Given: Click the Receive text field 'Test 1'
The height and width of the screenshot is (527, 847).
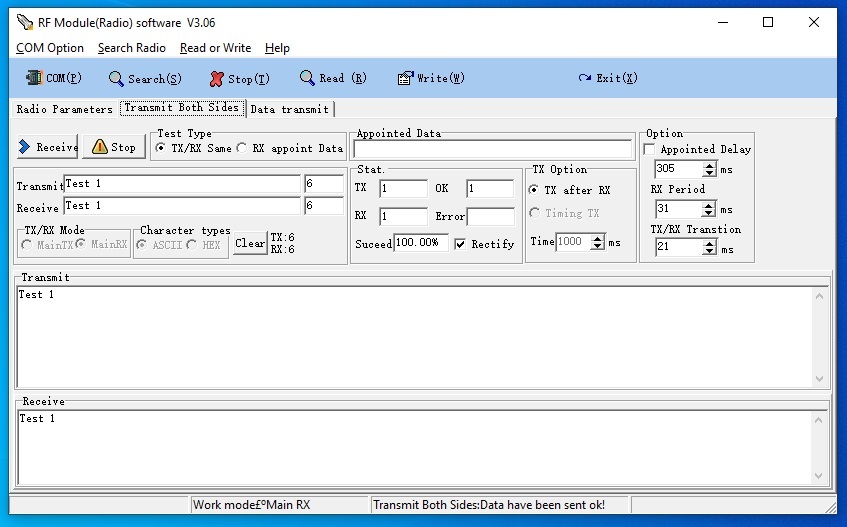Looking at the screenshot, I should tap(182, 206).
